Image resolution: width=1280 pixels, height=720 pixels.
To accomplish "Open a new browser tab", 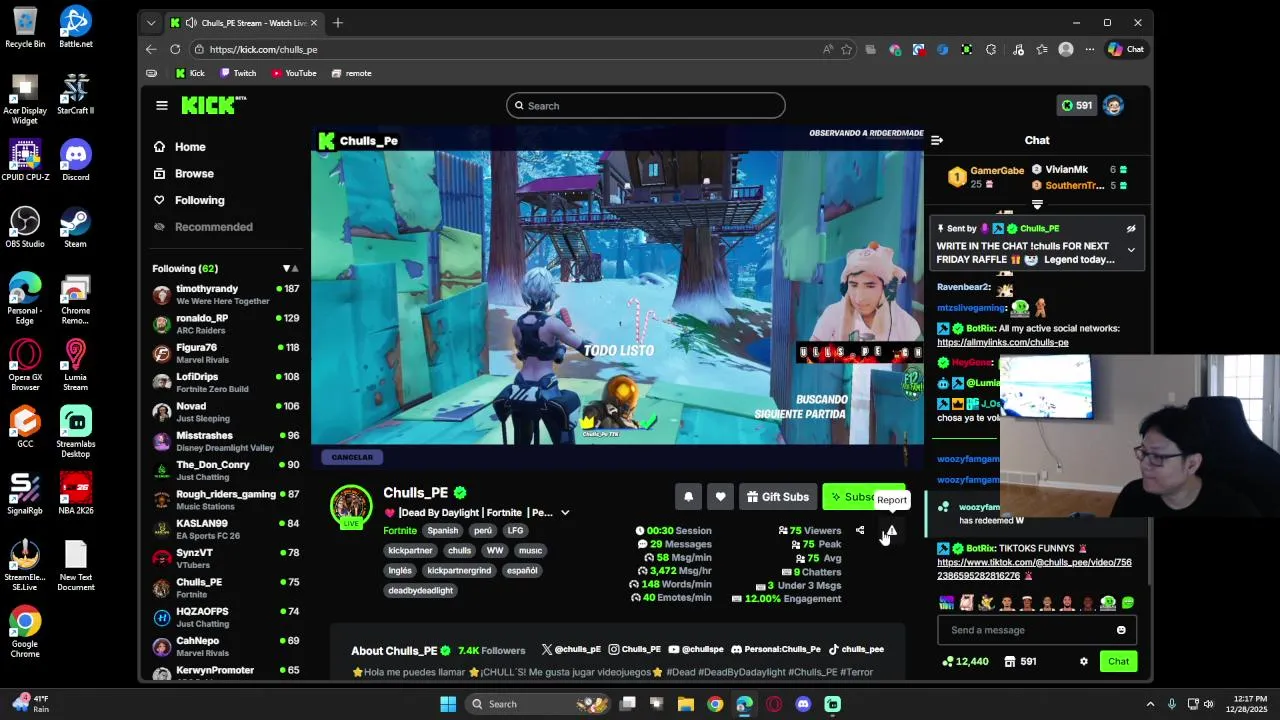I will [x=338, y=22].
